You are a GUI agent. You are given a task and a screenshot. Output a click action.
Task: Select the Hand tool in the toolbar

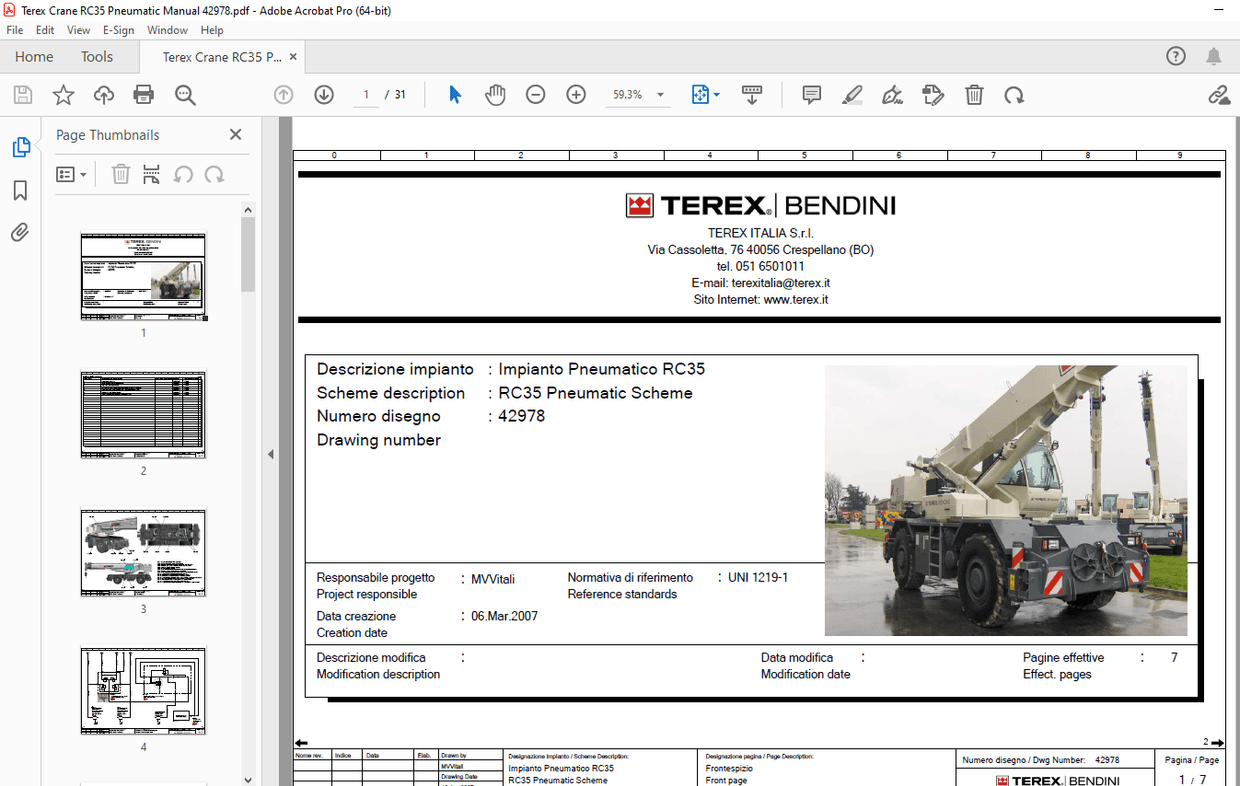(495, 94)
